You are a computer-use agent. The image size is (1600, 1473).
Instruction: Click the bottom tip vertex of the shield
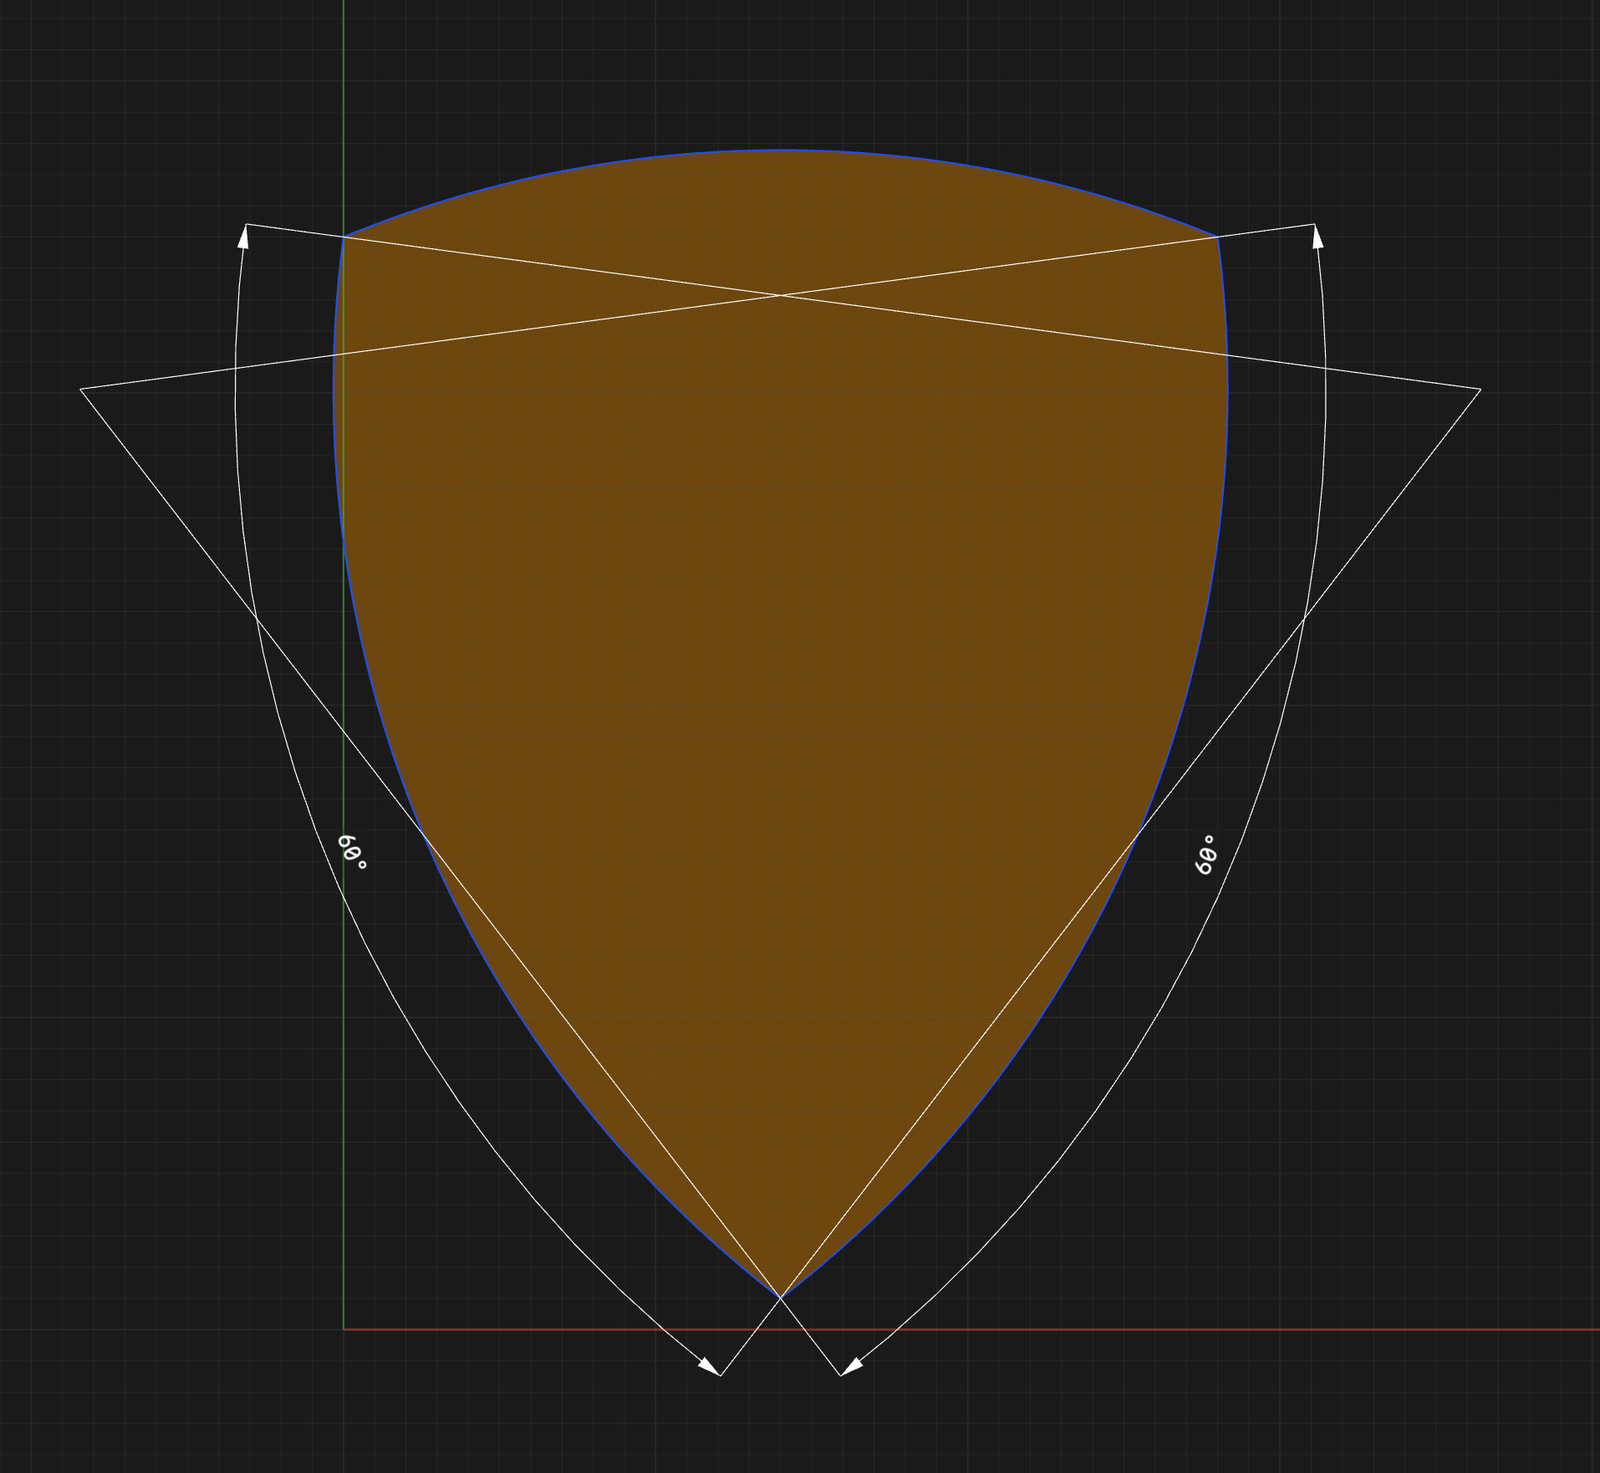click(x=780, y=1297)
